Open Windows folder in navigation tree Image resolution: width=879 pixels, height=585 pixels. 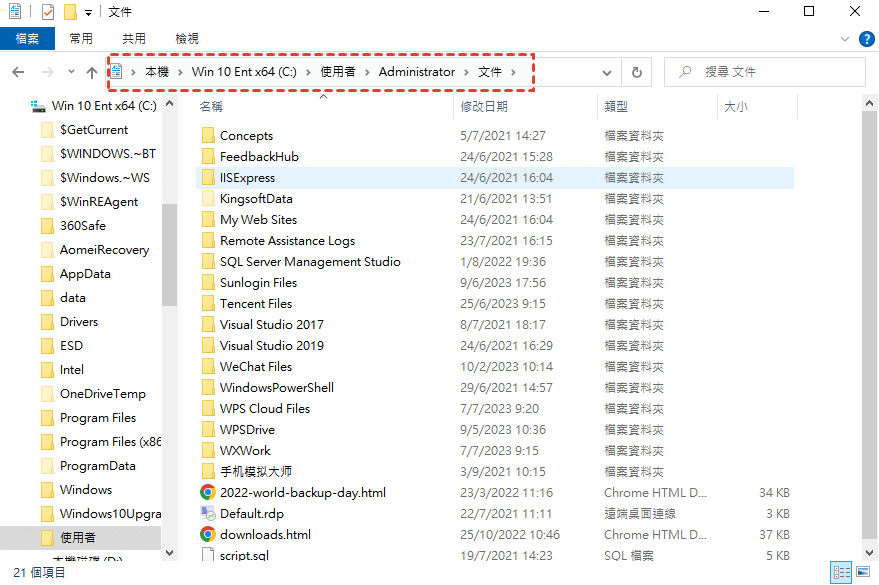point(86,490)
